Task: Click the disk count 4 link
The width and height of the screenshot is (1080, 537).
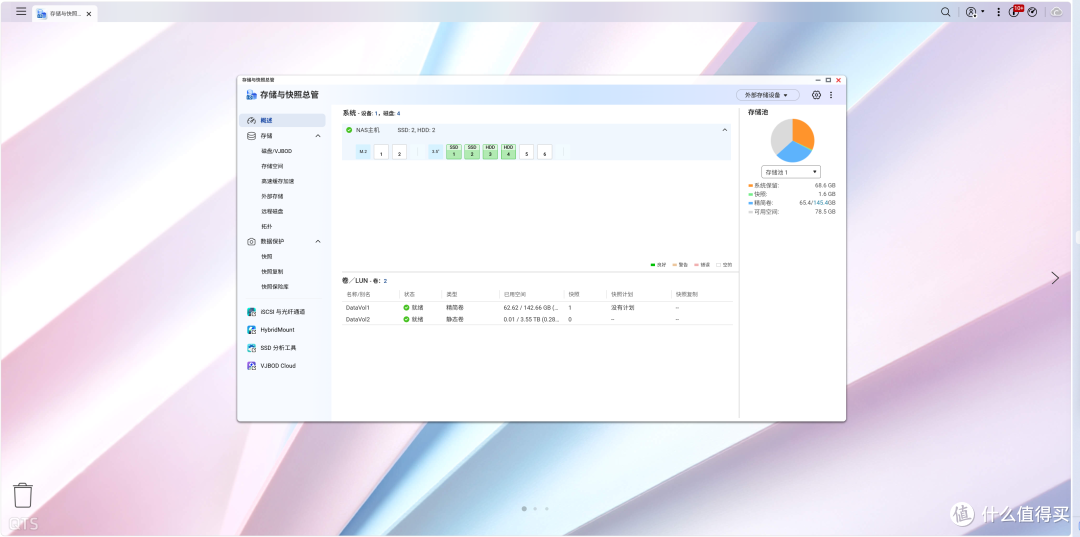Action: coord(398,113)
